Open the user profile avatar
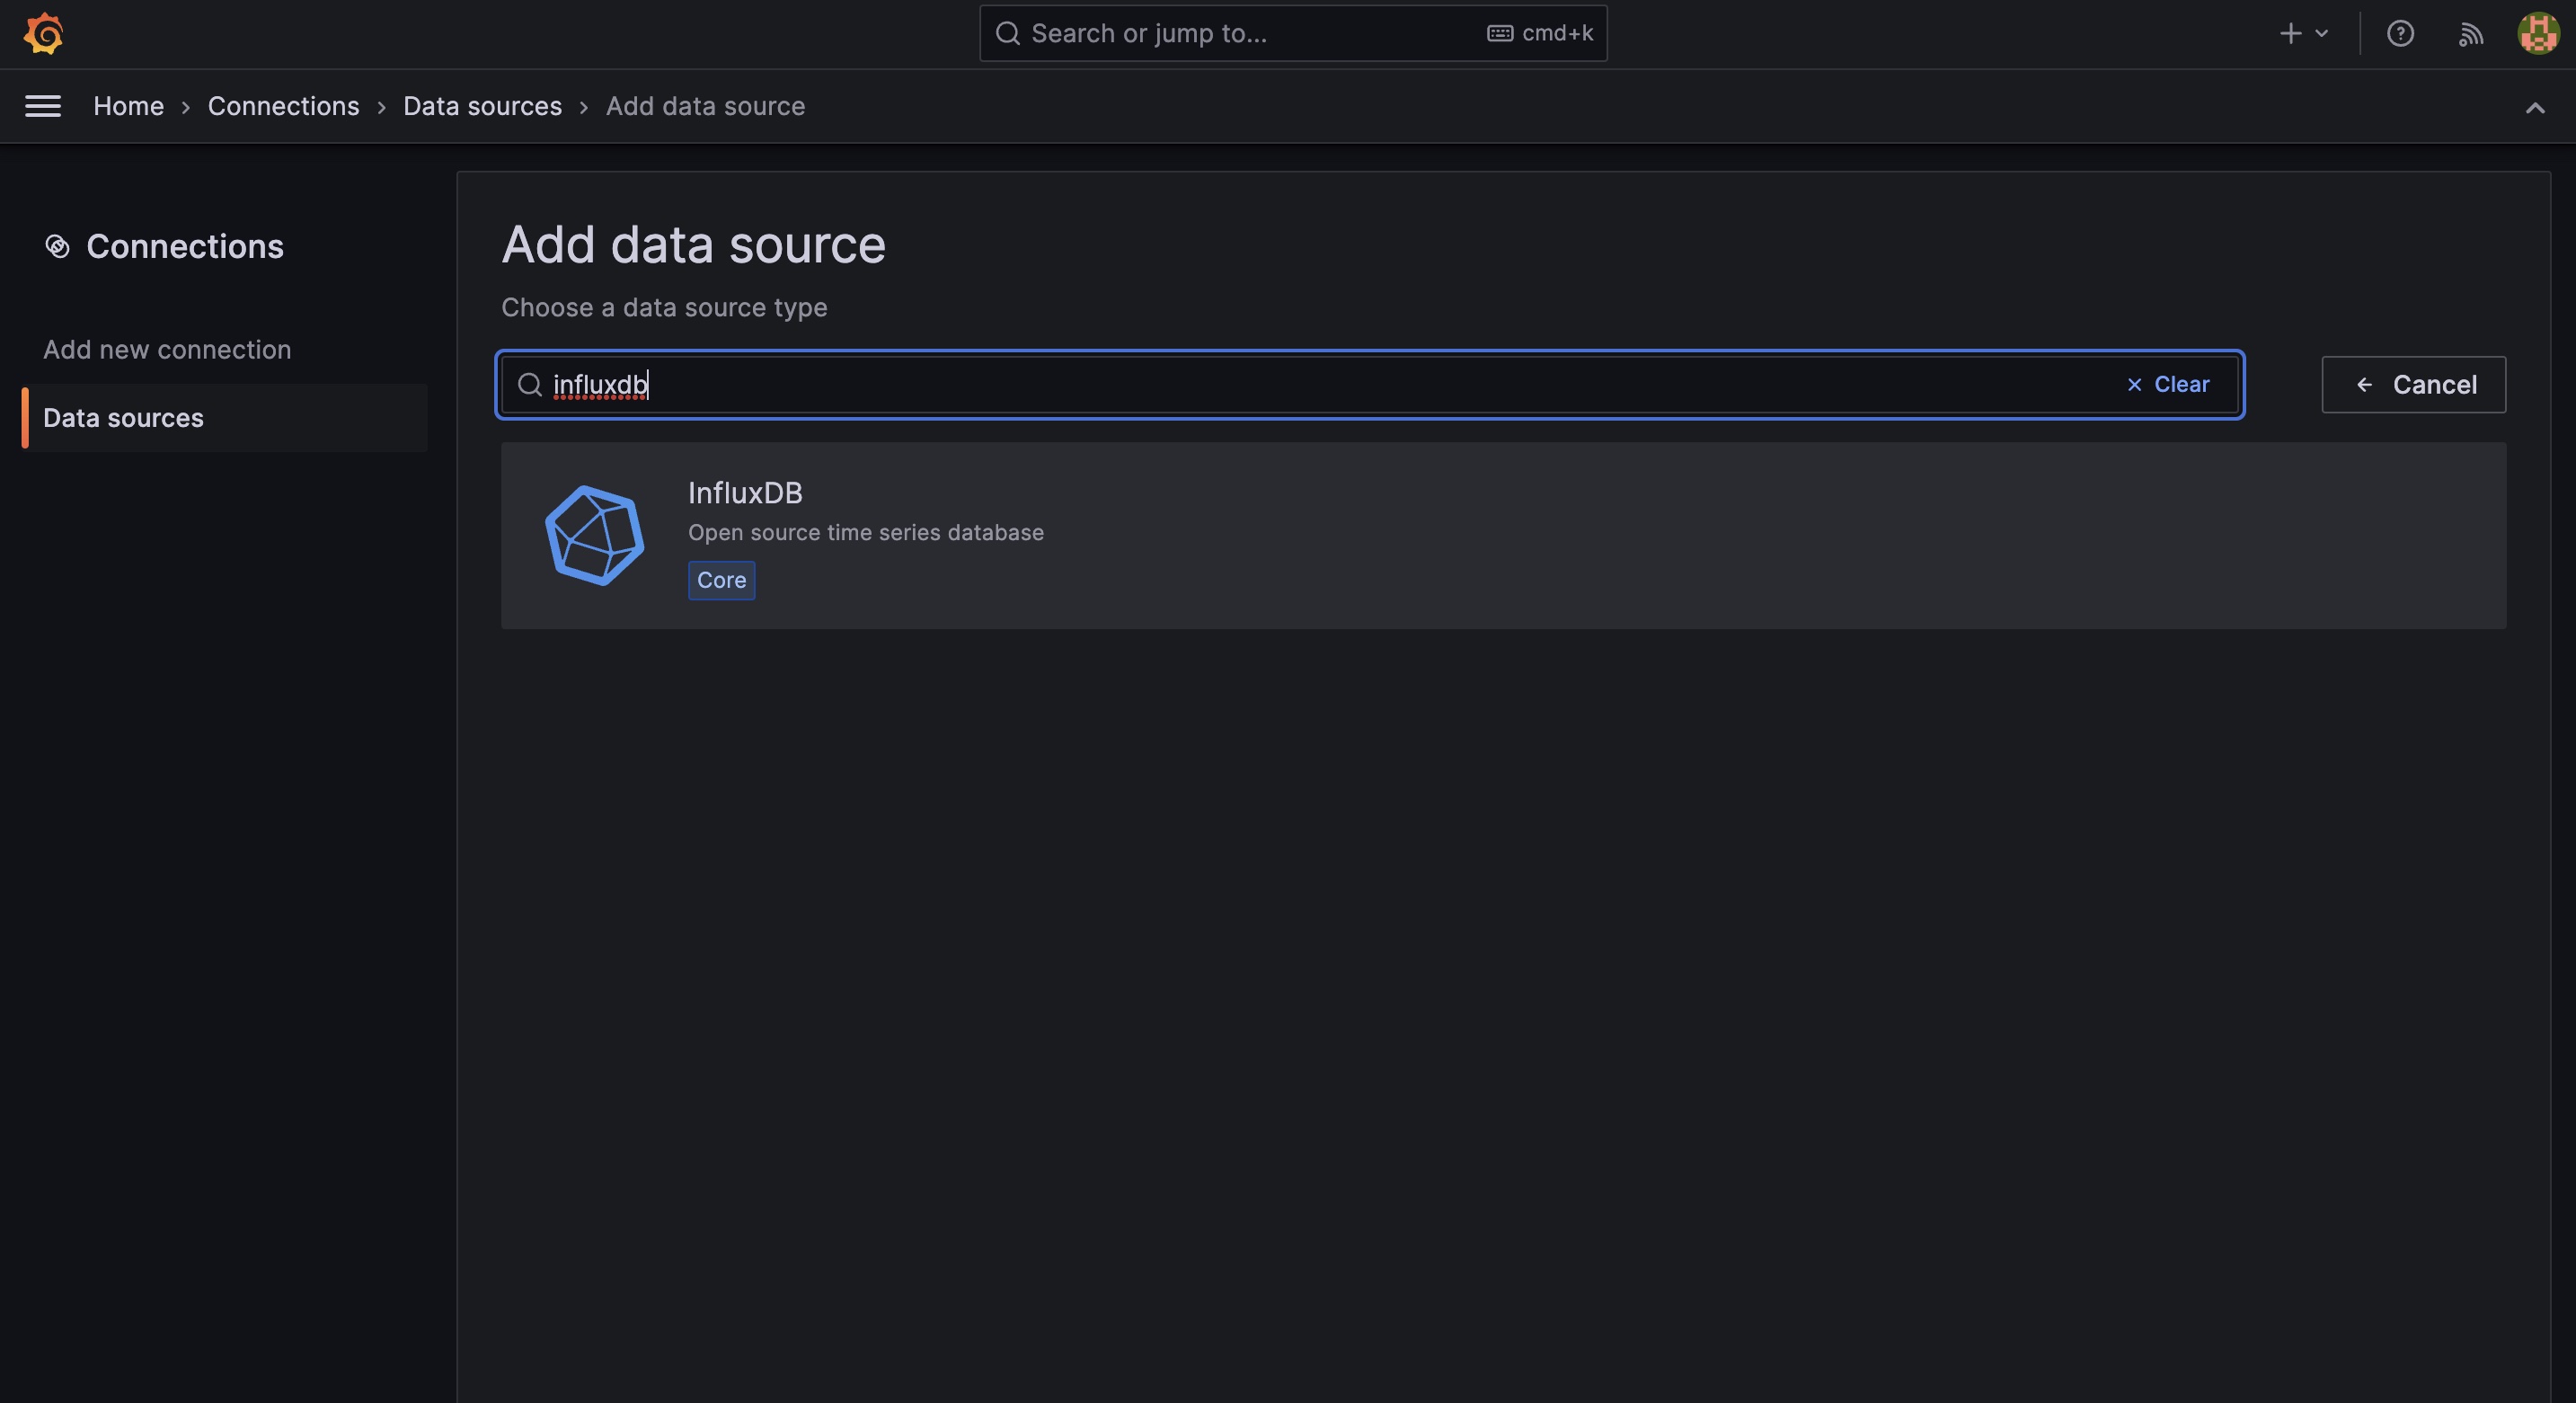The image size is (2576, 1403). [x=2538, y=33]
